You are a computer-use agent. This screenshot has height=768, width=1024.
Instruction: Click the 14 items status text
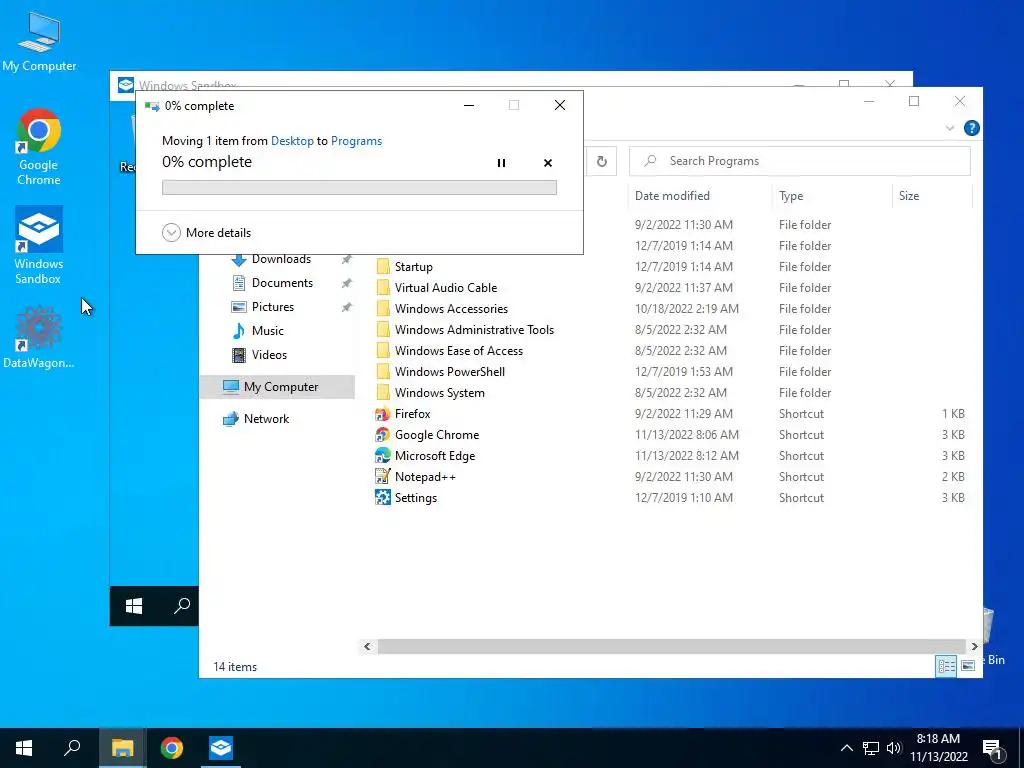(x=235, y=667)
